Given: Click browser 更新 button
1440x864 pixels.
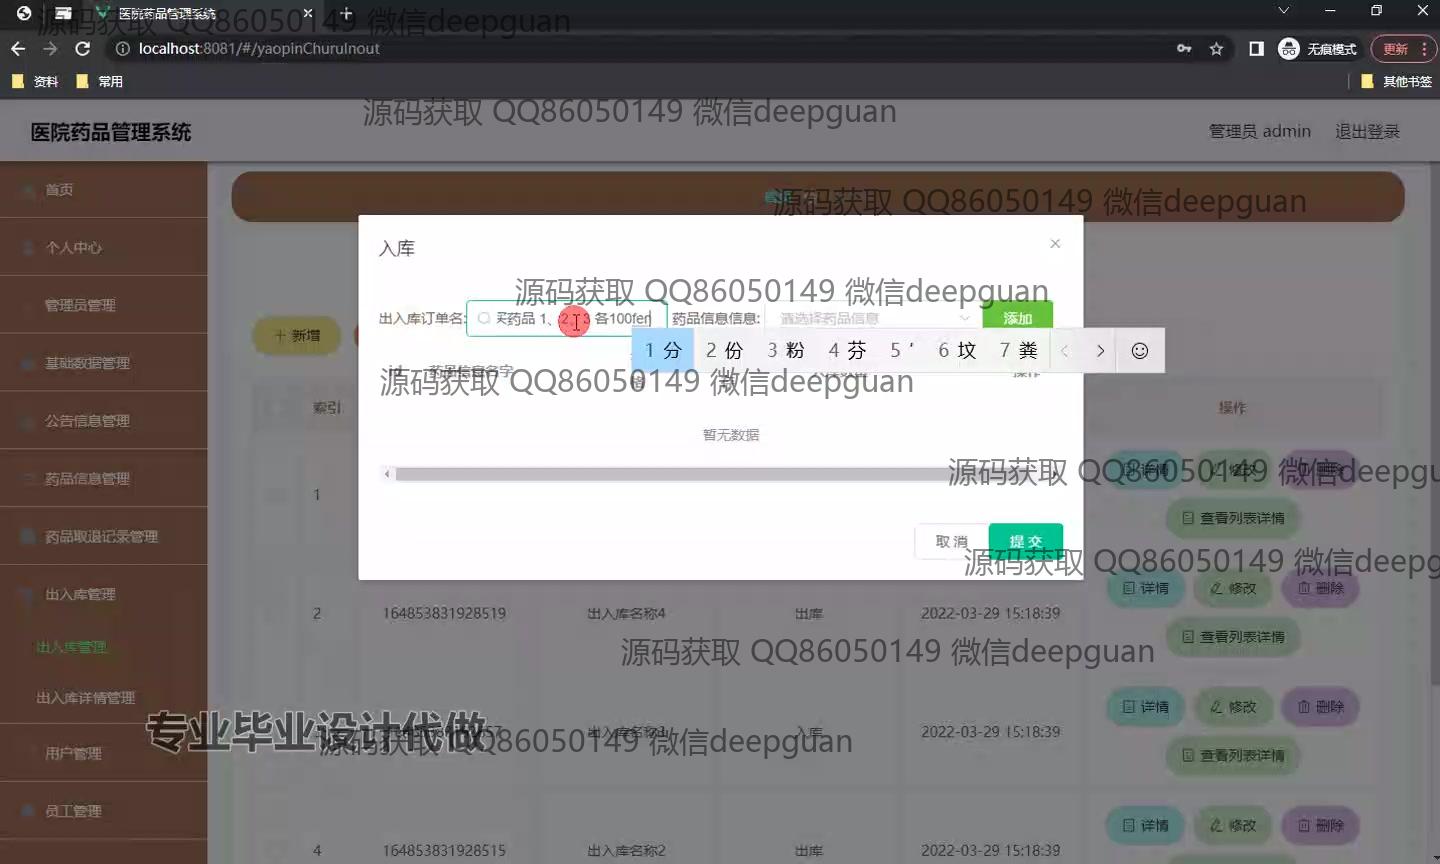Looking at the screenshot, I should click(1403, 48).
